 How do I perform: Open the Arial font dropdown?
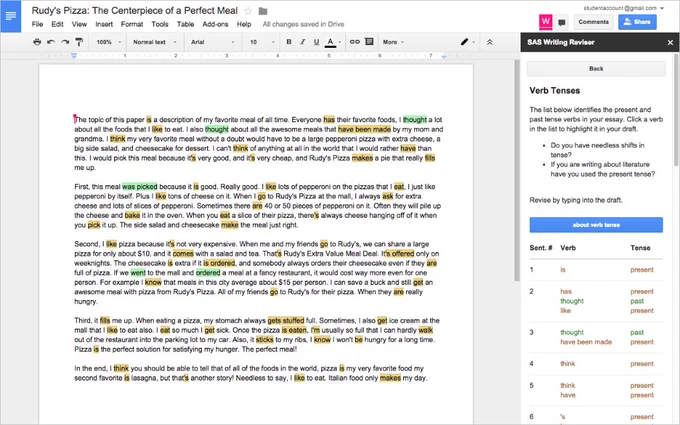(x=212, y=42)
